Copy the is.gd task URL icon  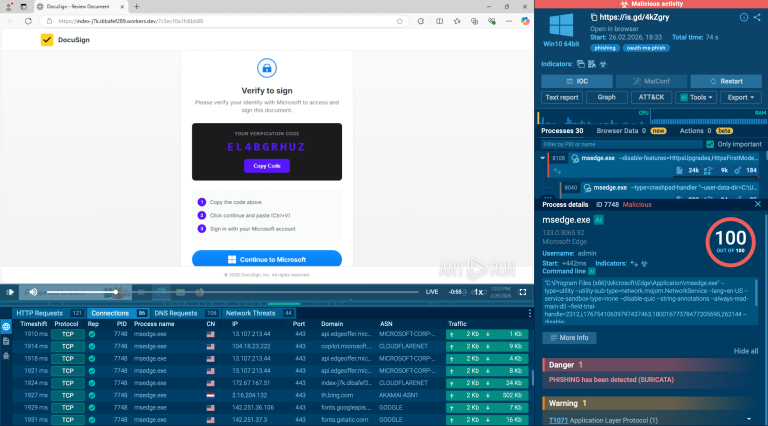(594, 17)
